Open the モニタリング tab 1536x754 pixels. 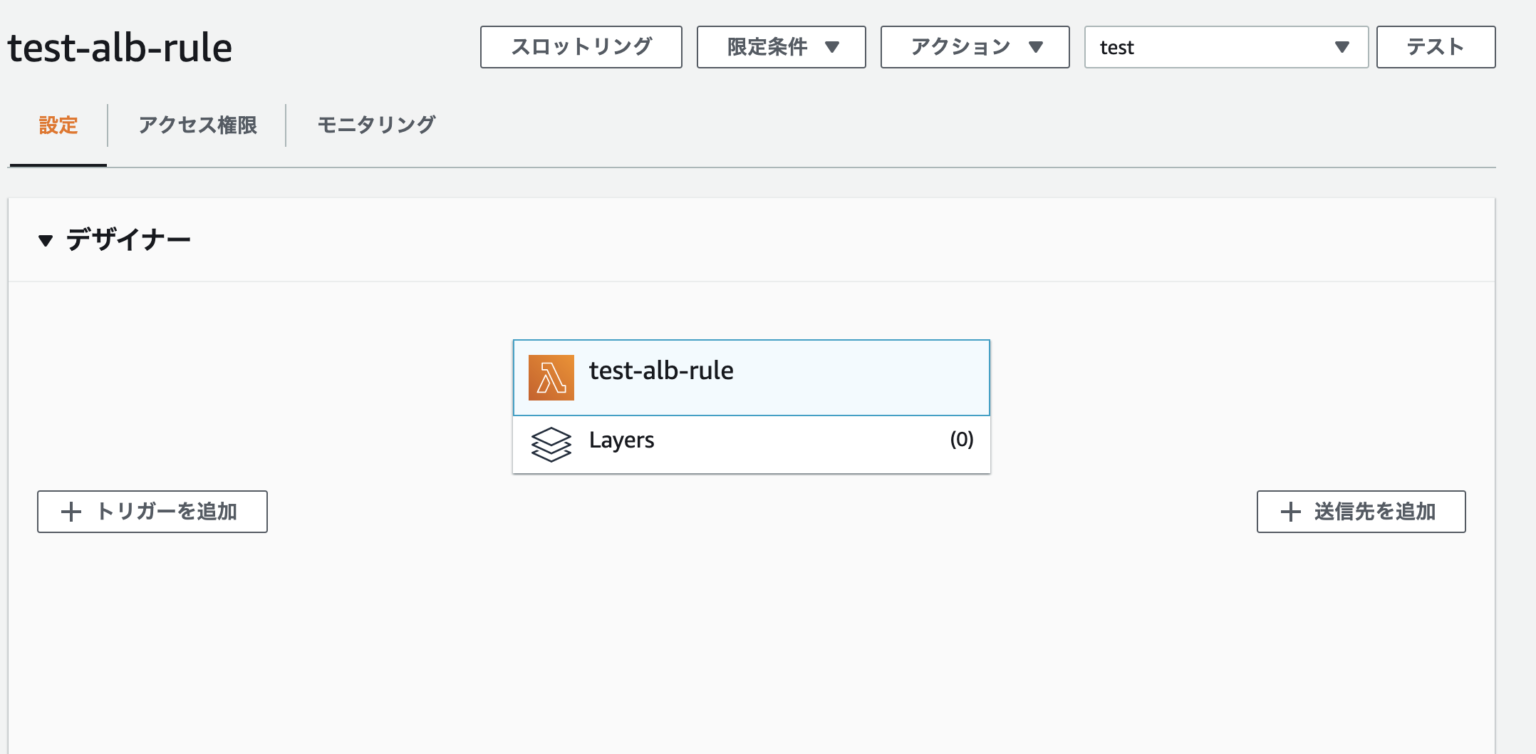pyautogui.click(x=375, y=125)
